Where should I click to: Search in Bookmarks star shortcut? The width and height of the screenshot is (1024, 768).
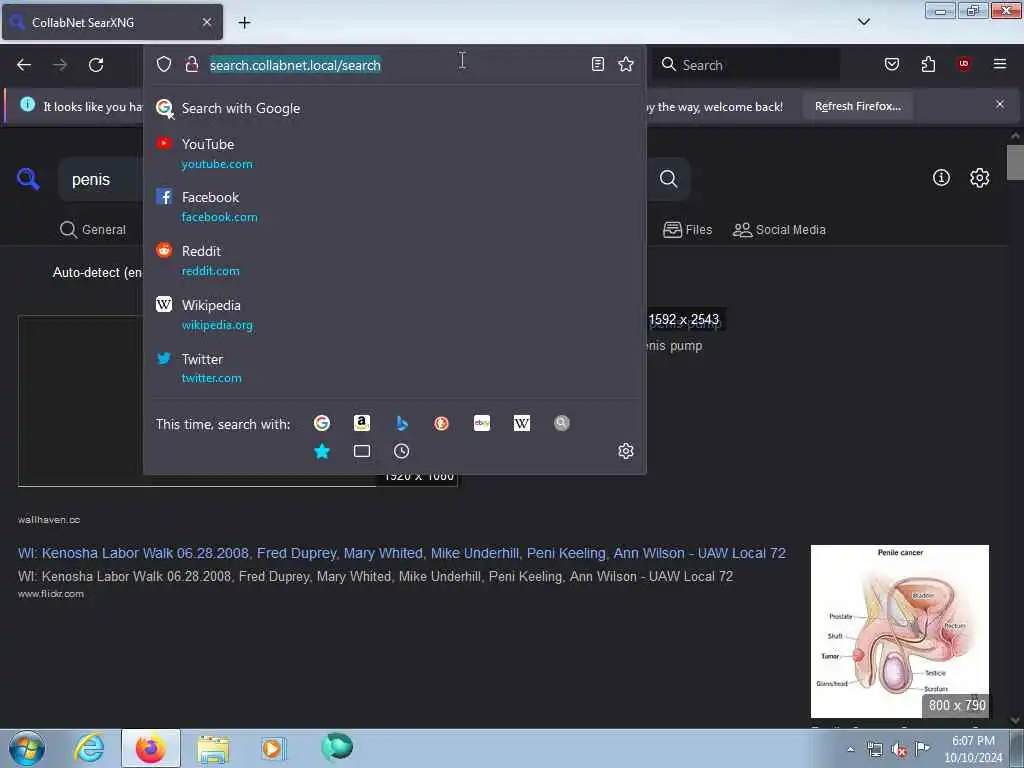322,451
